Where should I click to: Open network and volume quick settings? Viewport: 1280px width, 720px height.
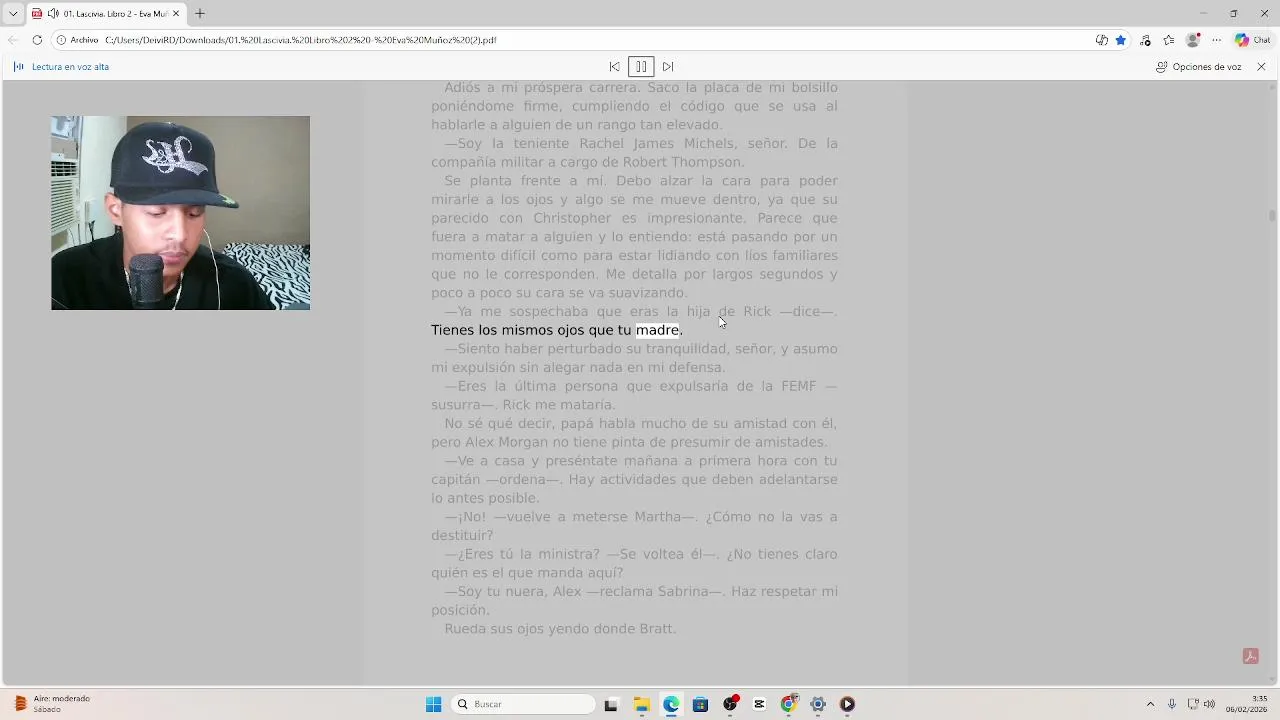(1201, 704)
